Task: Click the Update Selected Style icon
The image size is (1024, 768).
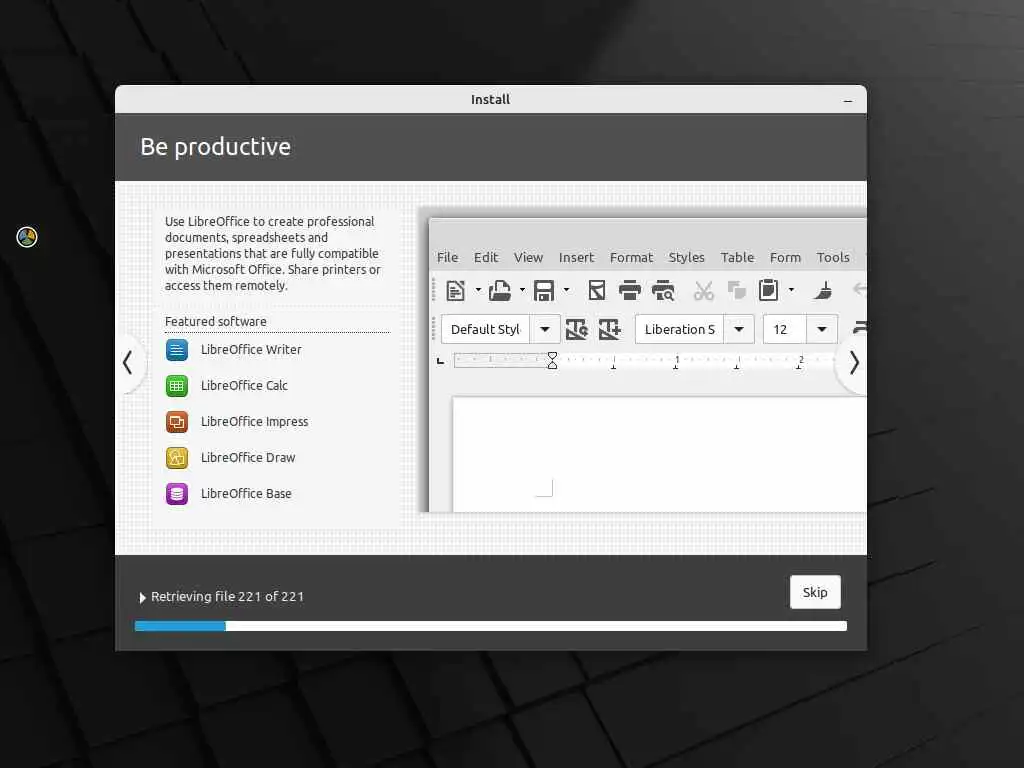Action: coord(576,329)
